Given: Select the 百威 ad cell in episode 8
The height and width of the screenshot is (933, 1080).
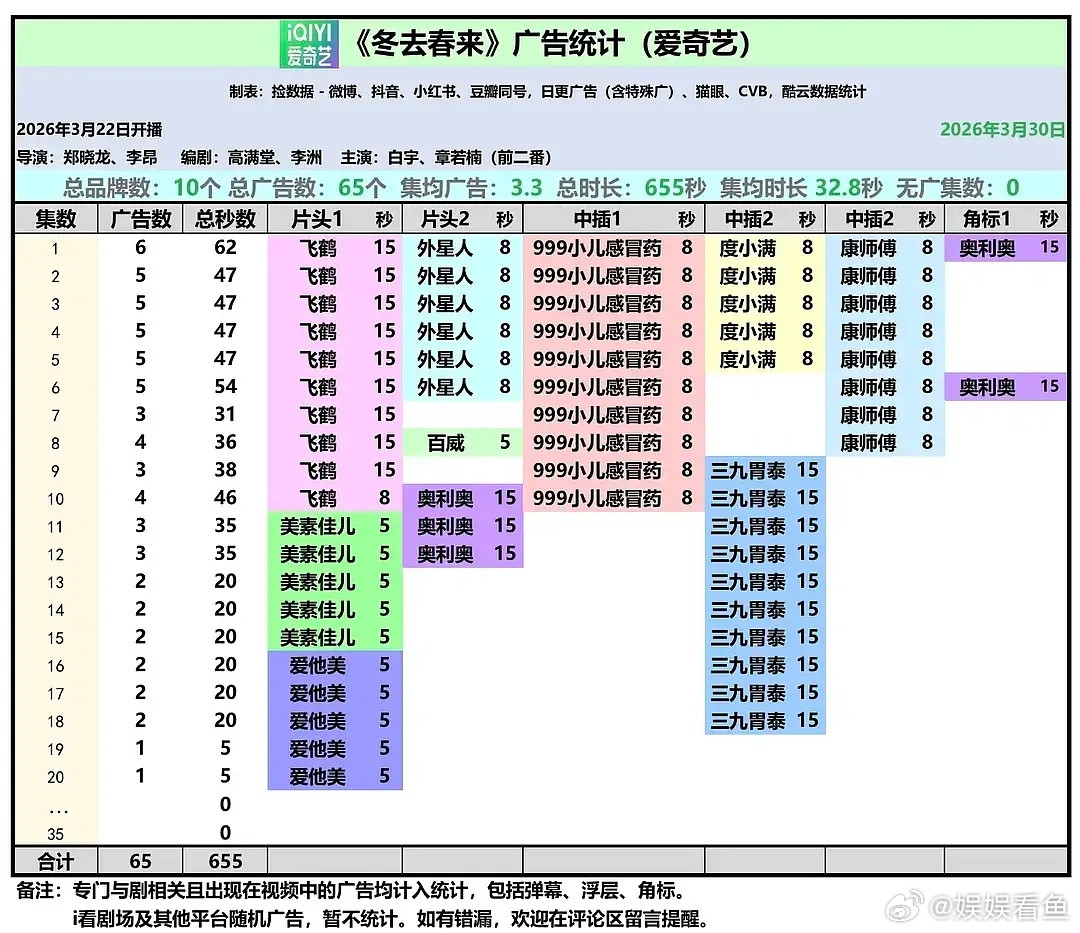Looking at the screenshot, I should pos(444,442).
